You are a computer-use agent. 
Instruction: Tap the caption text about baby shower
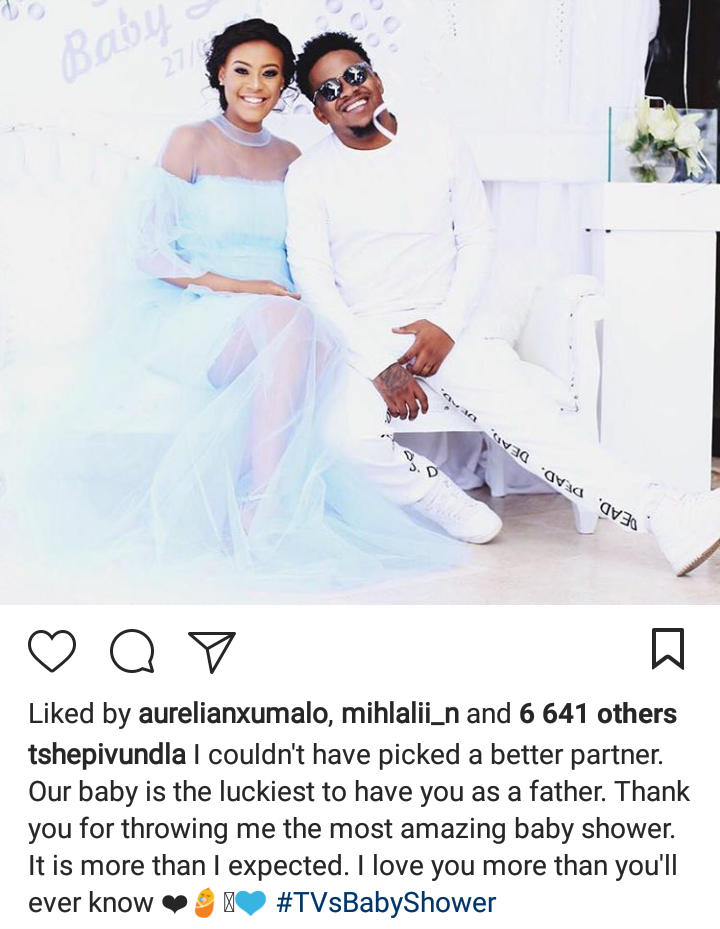click(359, 828)
